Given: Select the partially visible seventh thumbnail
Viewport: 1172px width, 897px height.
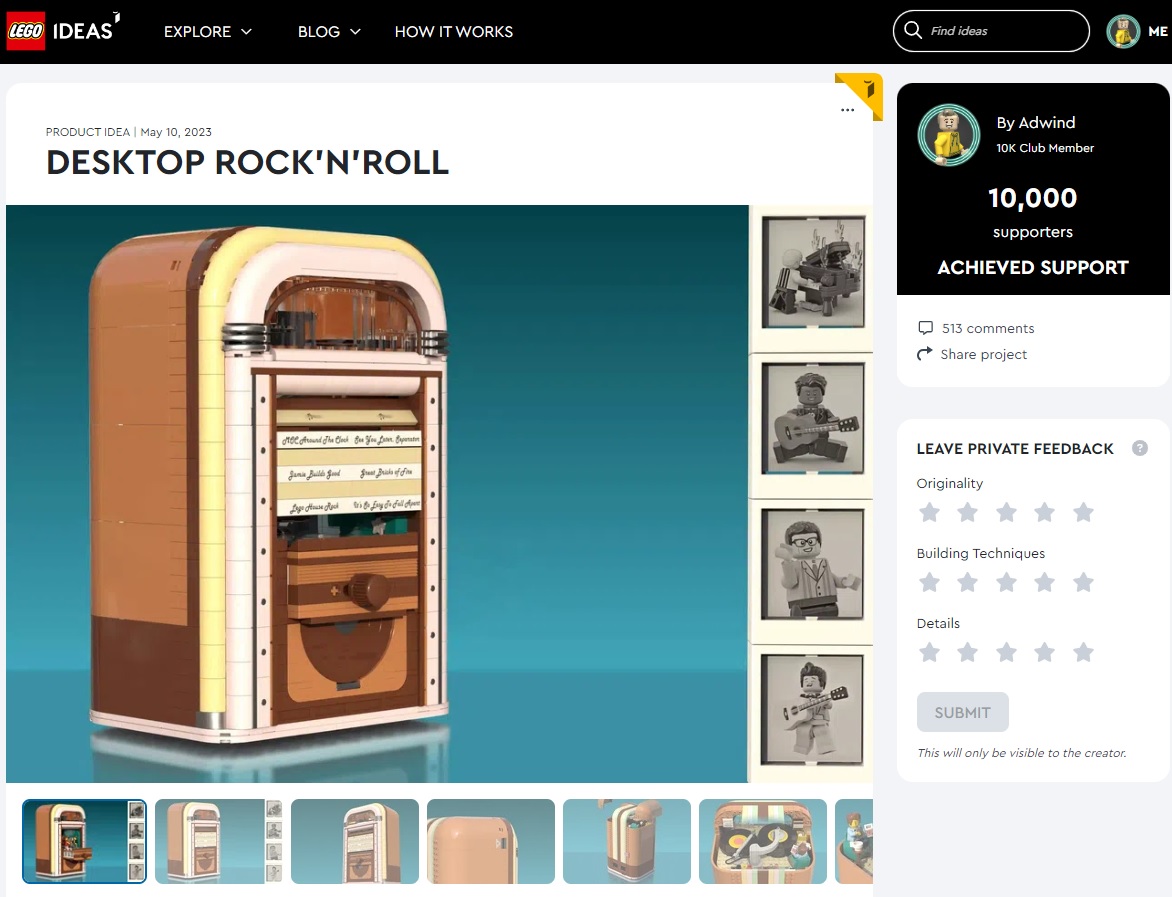Looking at the screenshot, I should click(x=854, y=841).
